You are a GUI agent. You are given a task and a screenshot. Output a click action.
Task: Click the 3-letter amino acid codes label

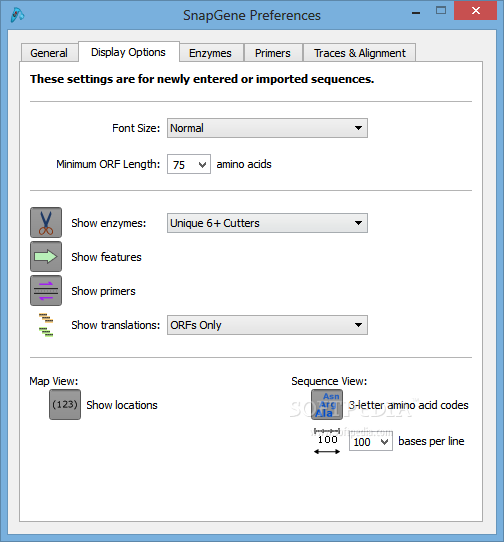[x=409, y=405]
